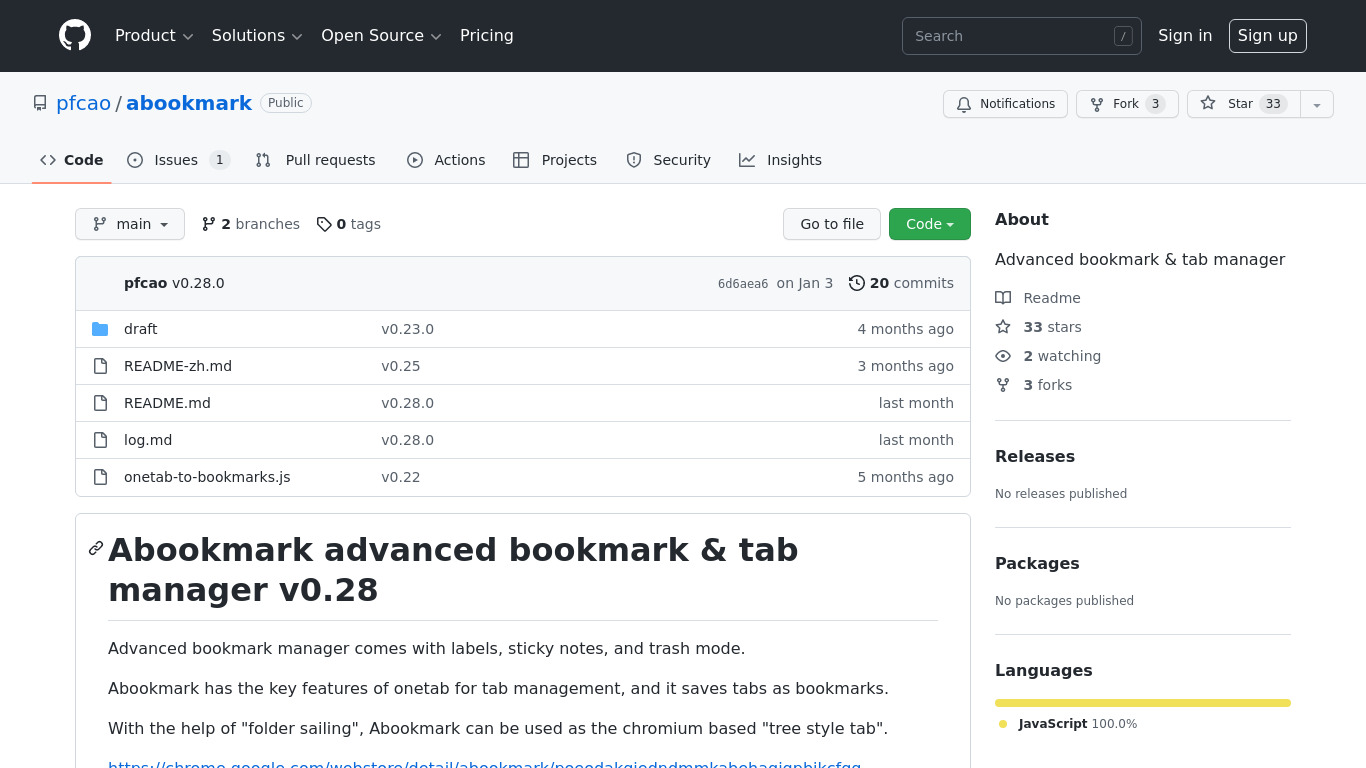View the 2 branches link
The height and width of the screenshot is (768, 1366).
point(250,224)
